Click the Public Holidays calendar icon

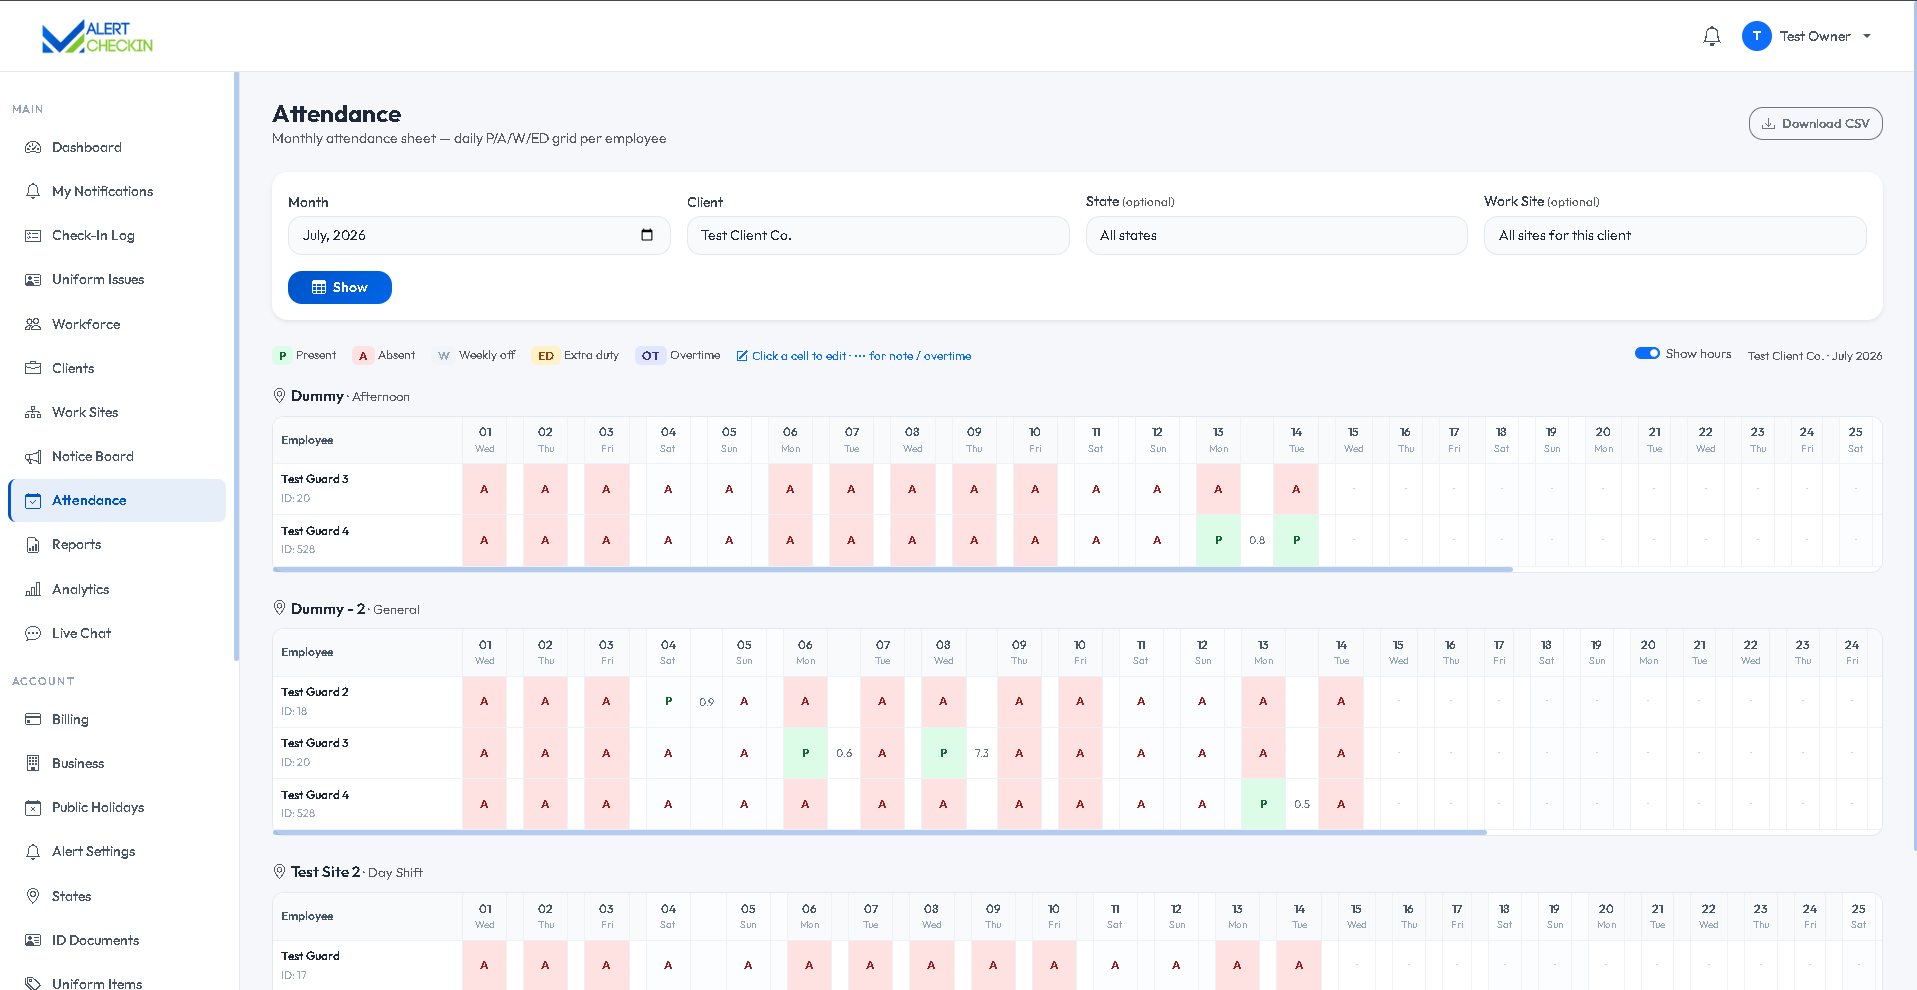(x=33, y=808)
